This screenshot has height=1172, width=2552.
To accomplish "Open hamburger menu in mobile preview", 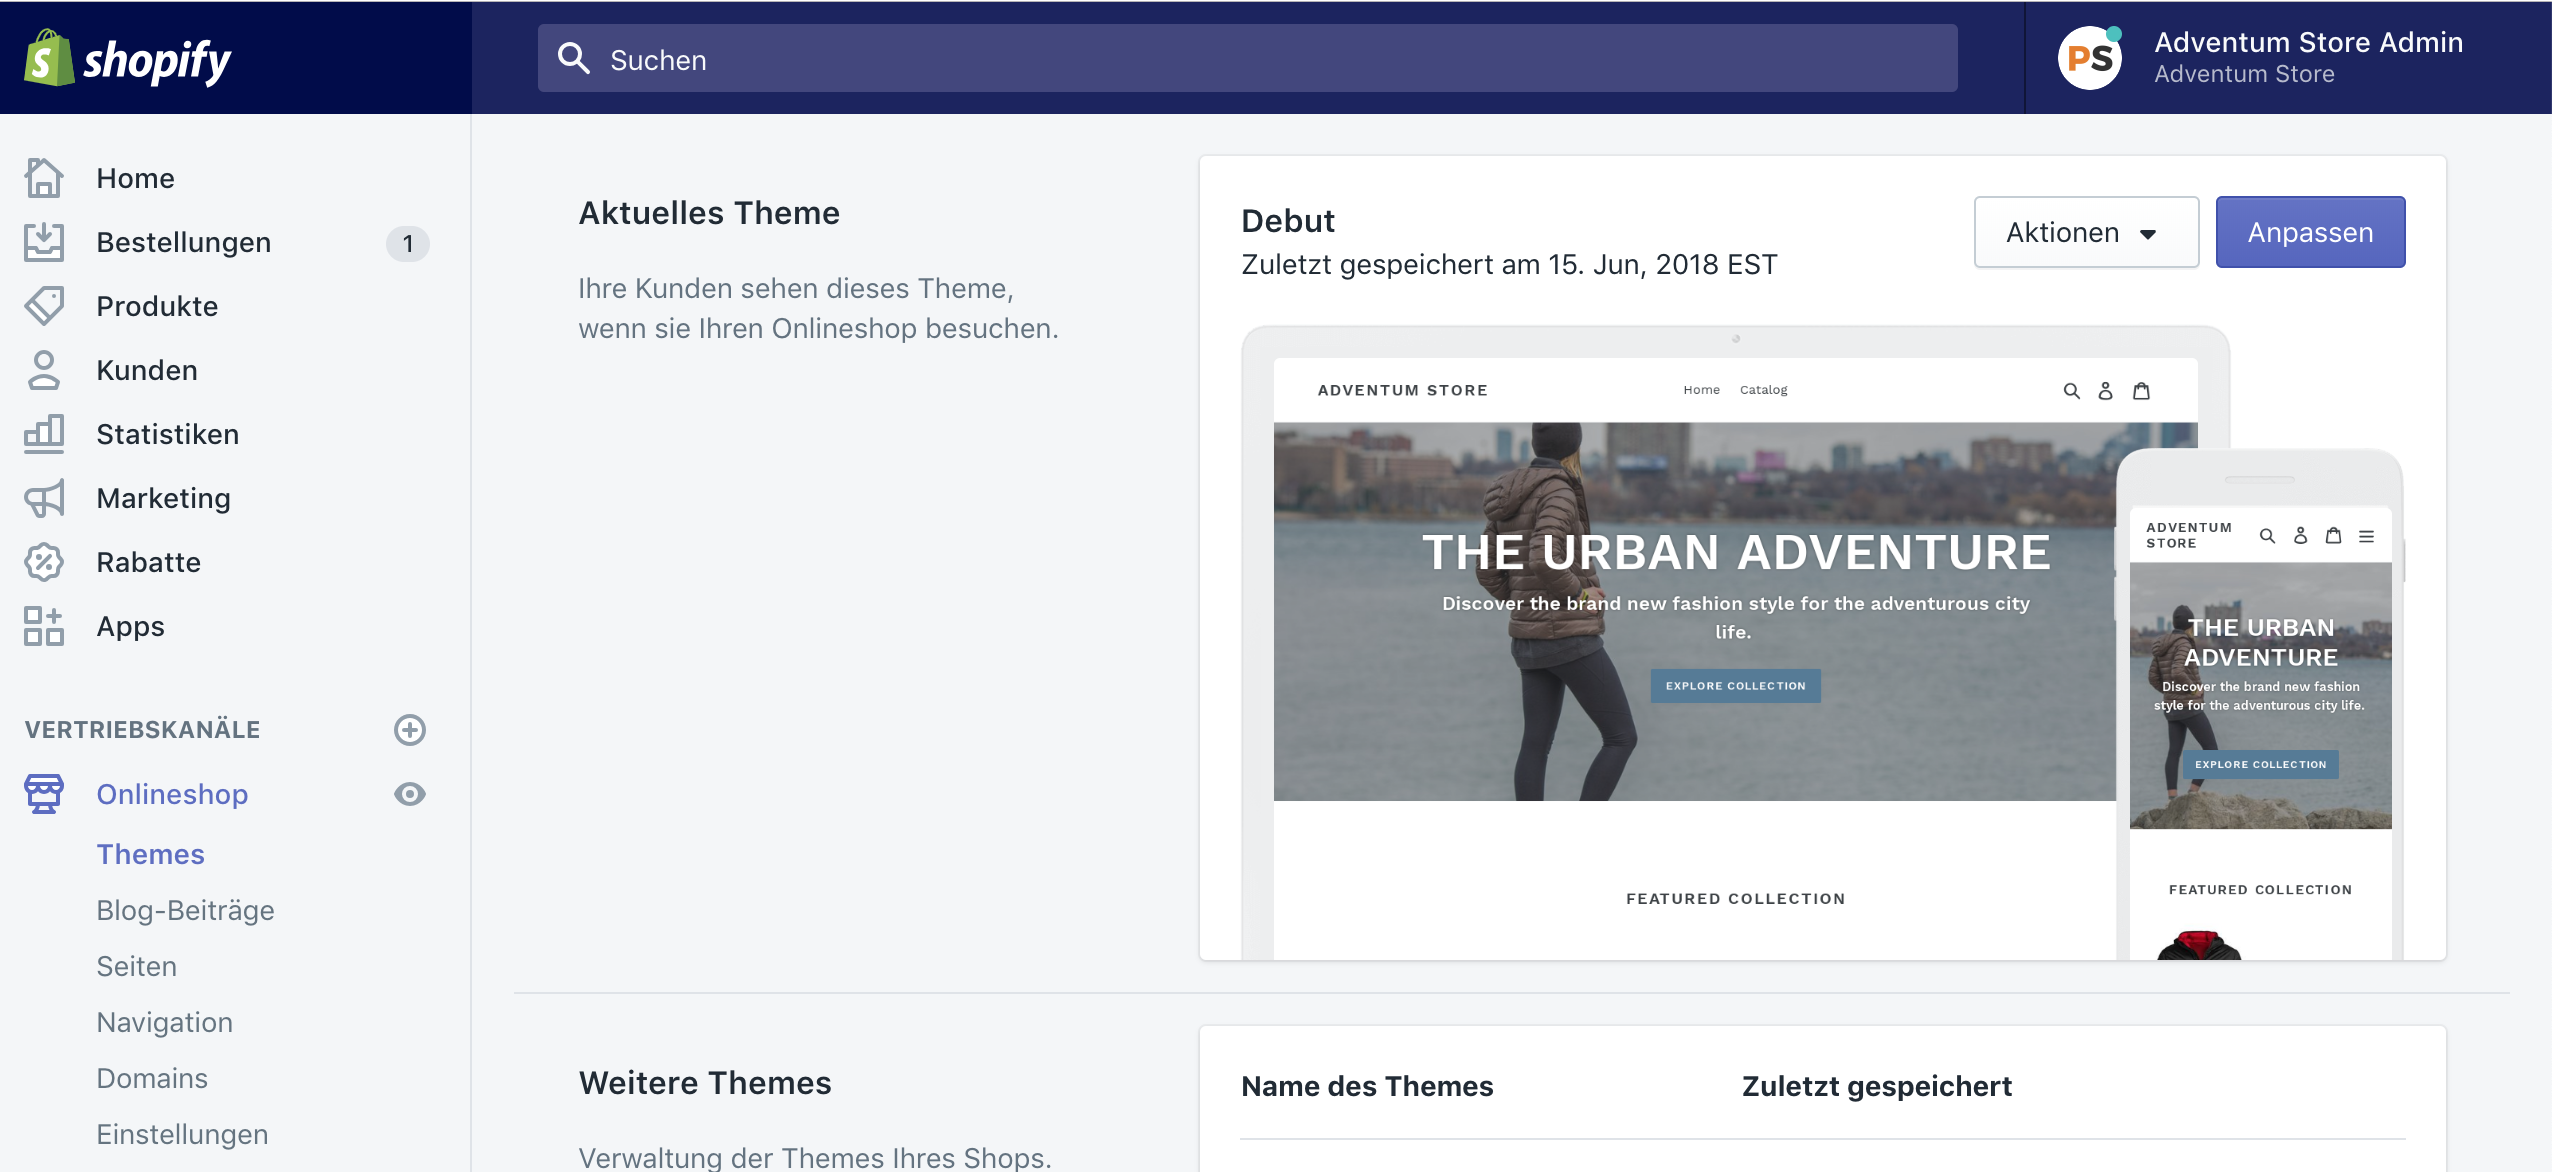I will point(2367,536).
